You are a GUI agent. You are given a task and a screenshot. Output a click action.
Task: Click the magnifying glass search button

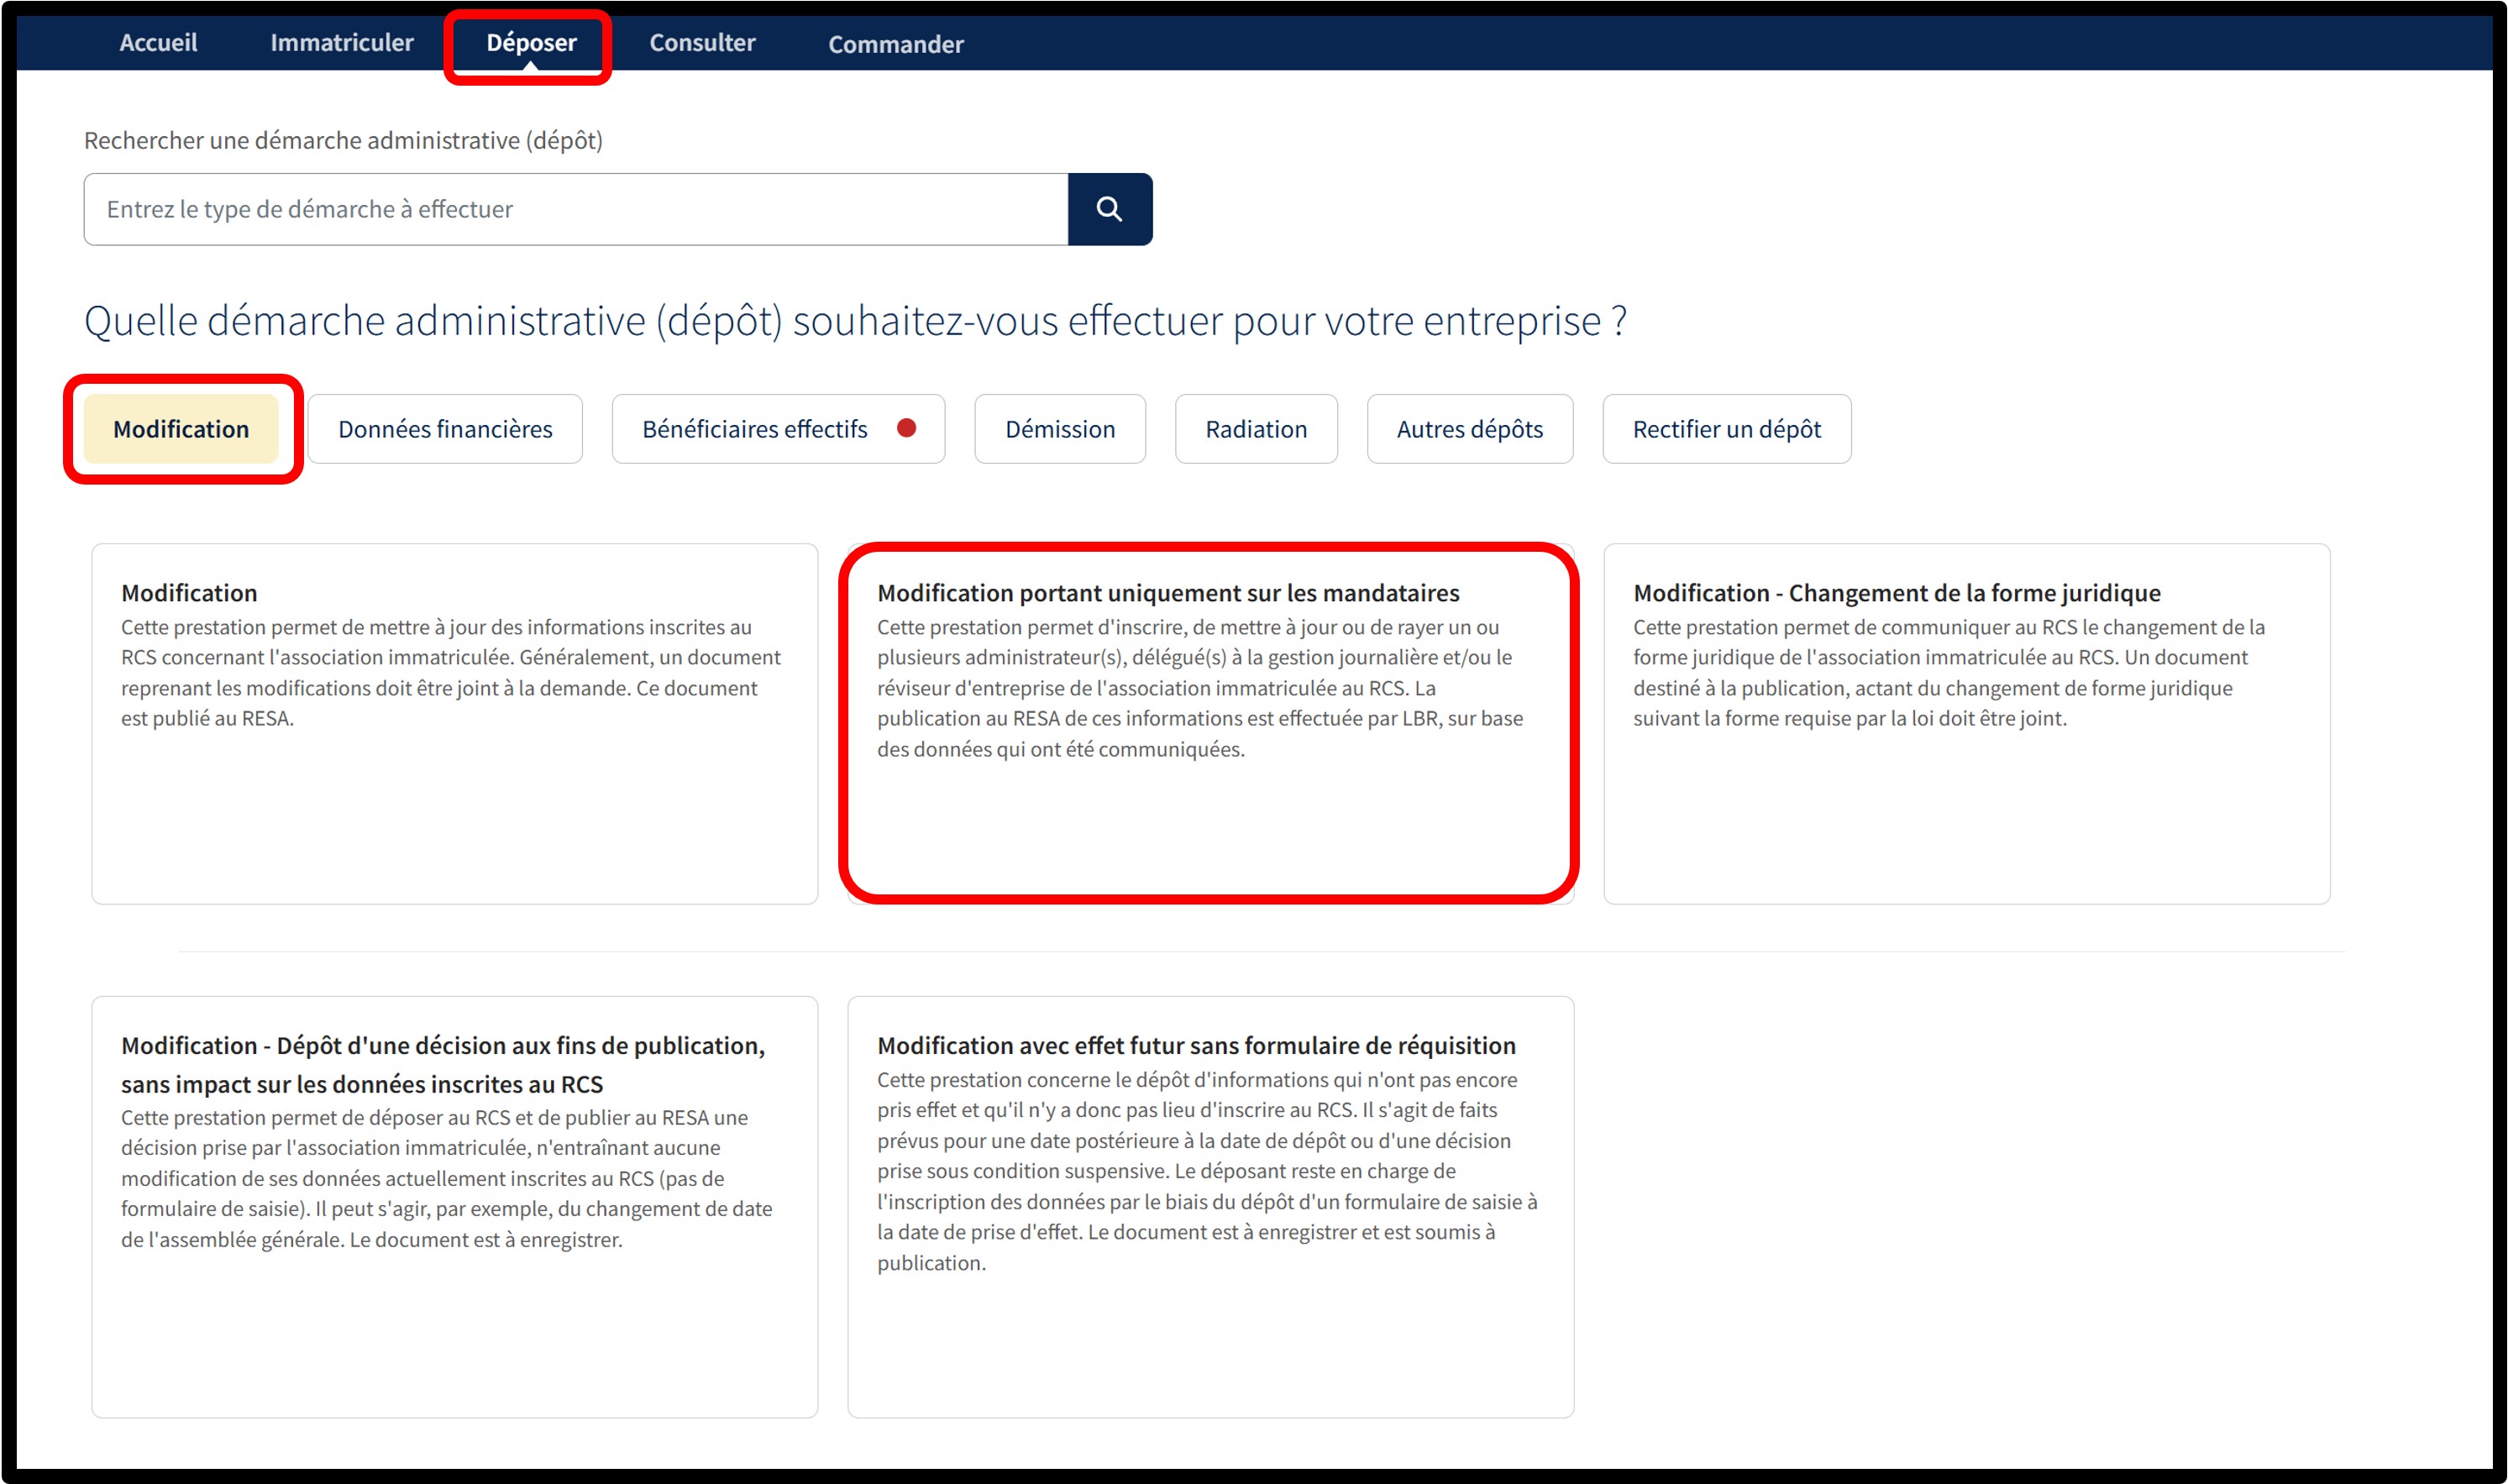(x=1109, y=209)
